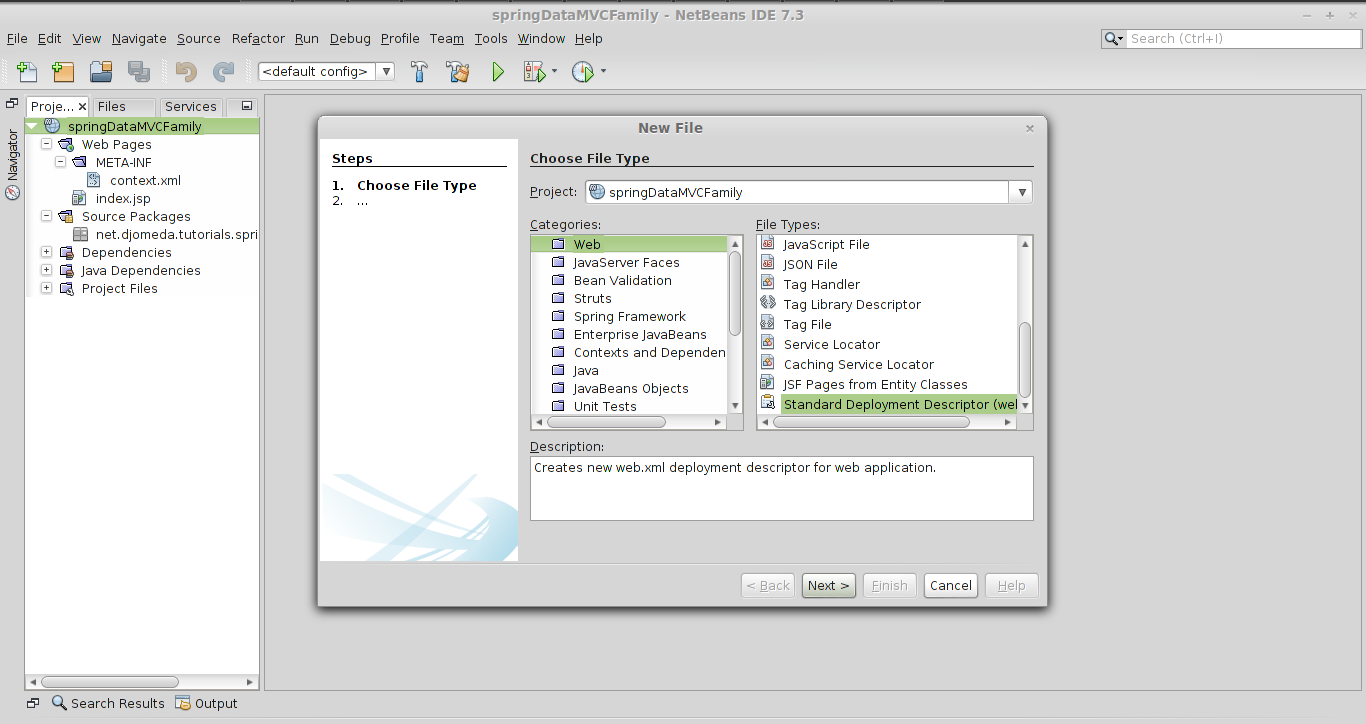Select the Enterprise JavaBeans category

(x=640, y=334)
